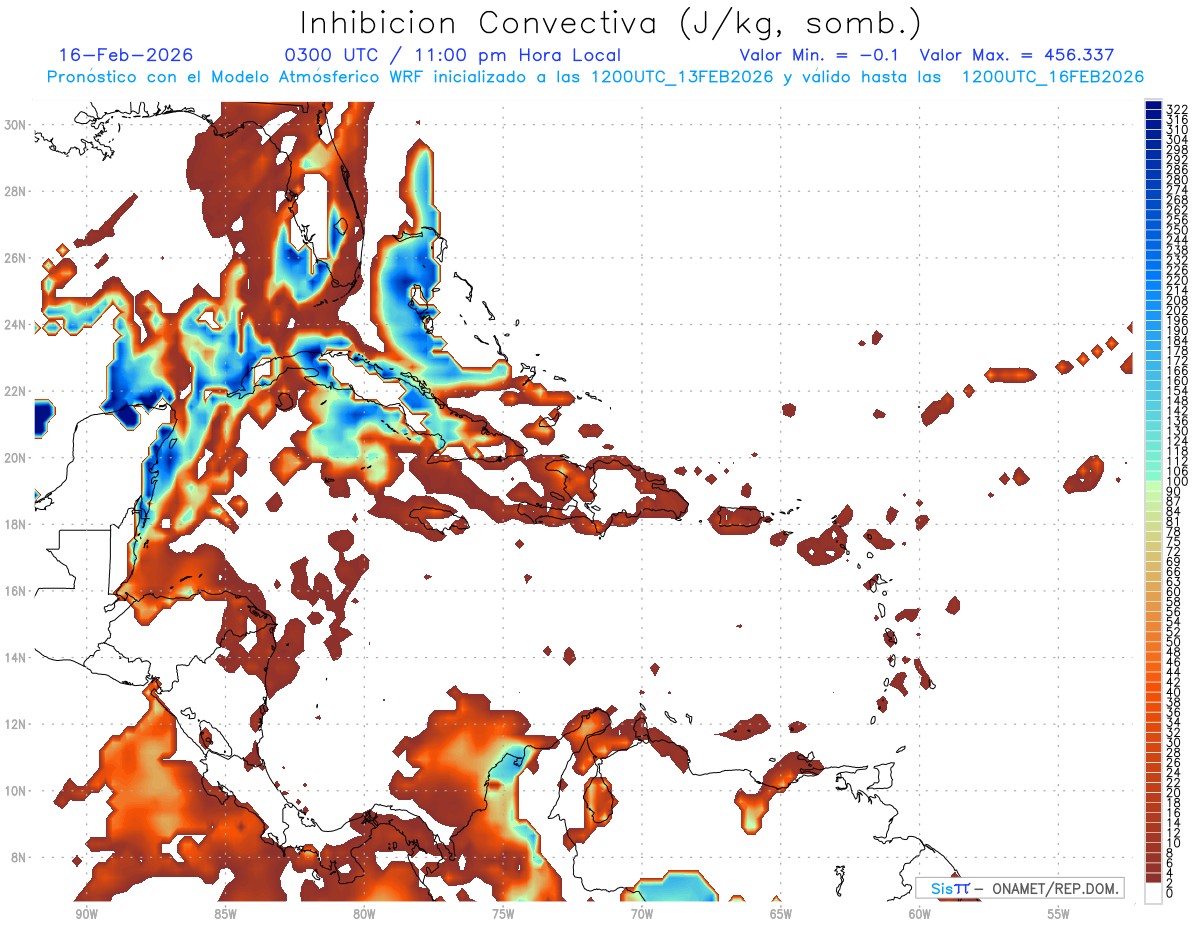This screenshot has height=927, width=1200.
Task: Click the "24N" latitude label
Action: point(17,324)
